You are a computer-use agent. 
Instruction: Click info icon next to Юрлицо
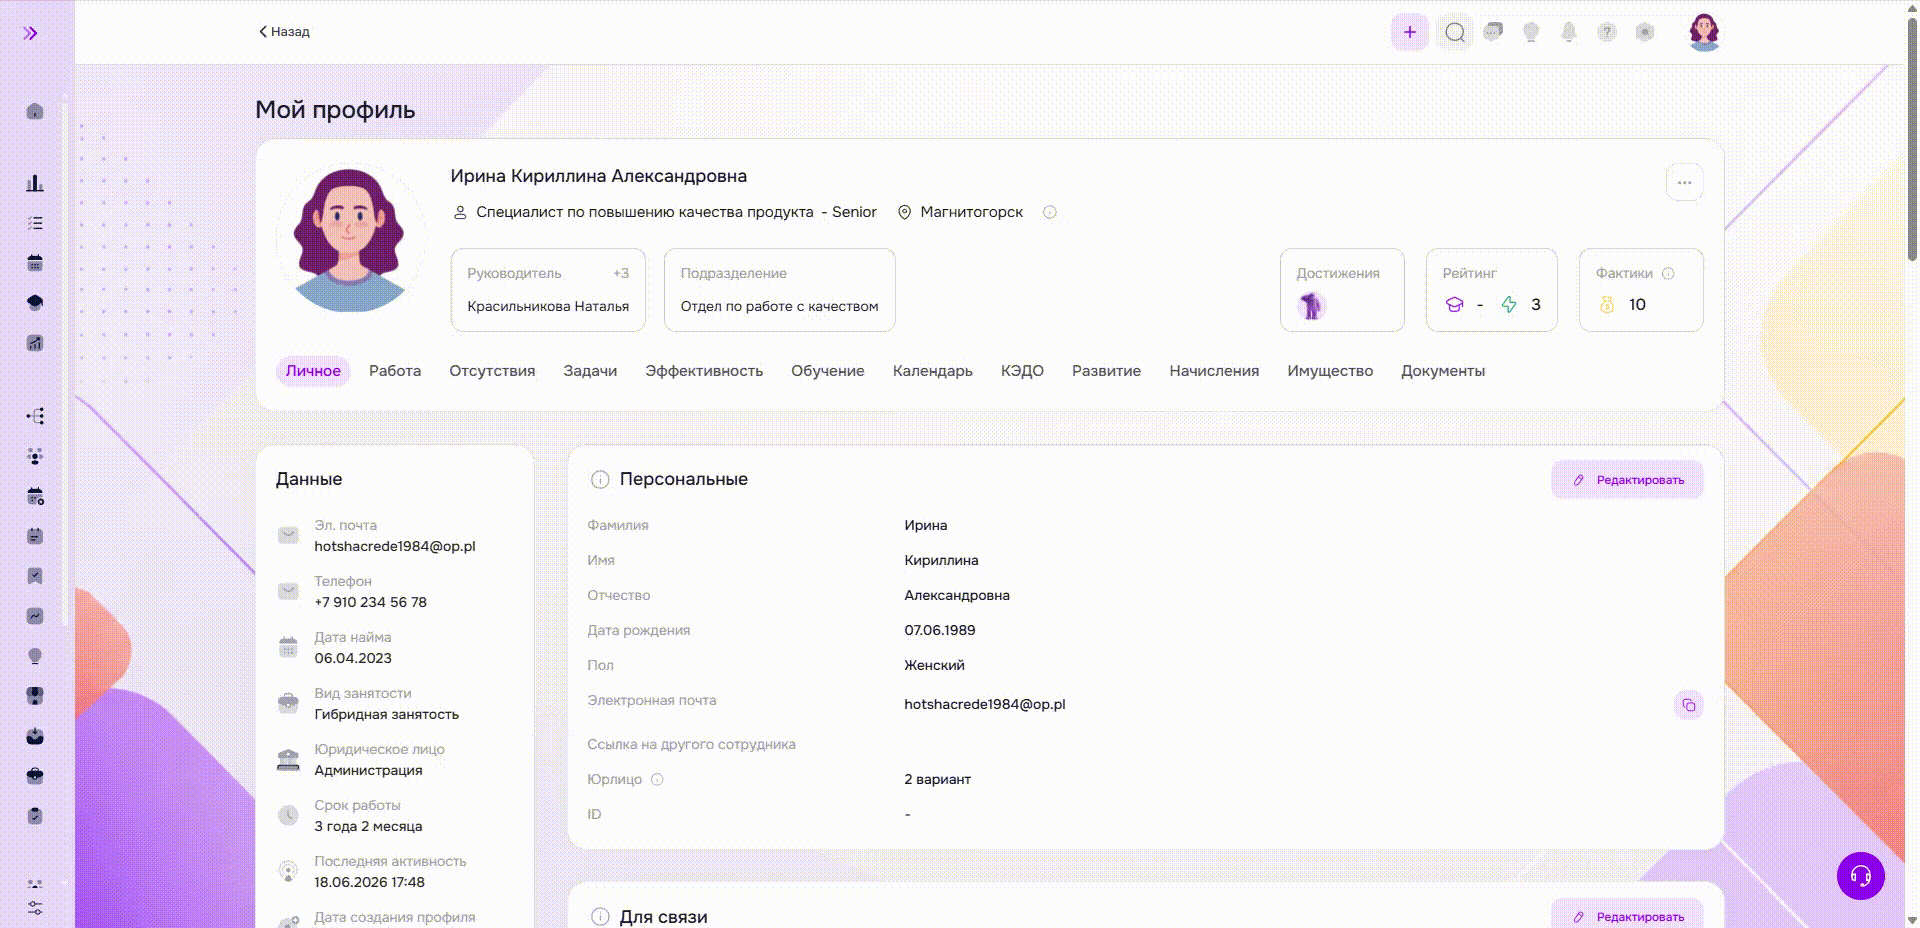pyautogui.click(x=657, y=779)
